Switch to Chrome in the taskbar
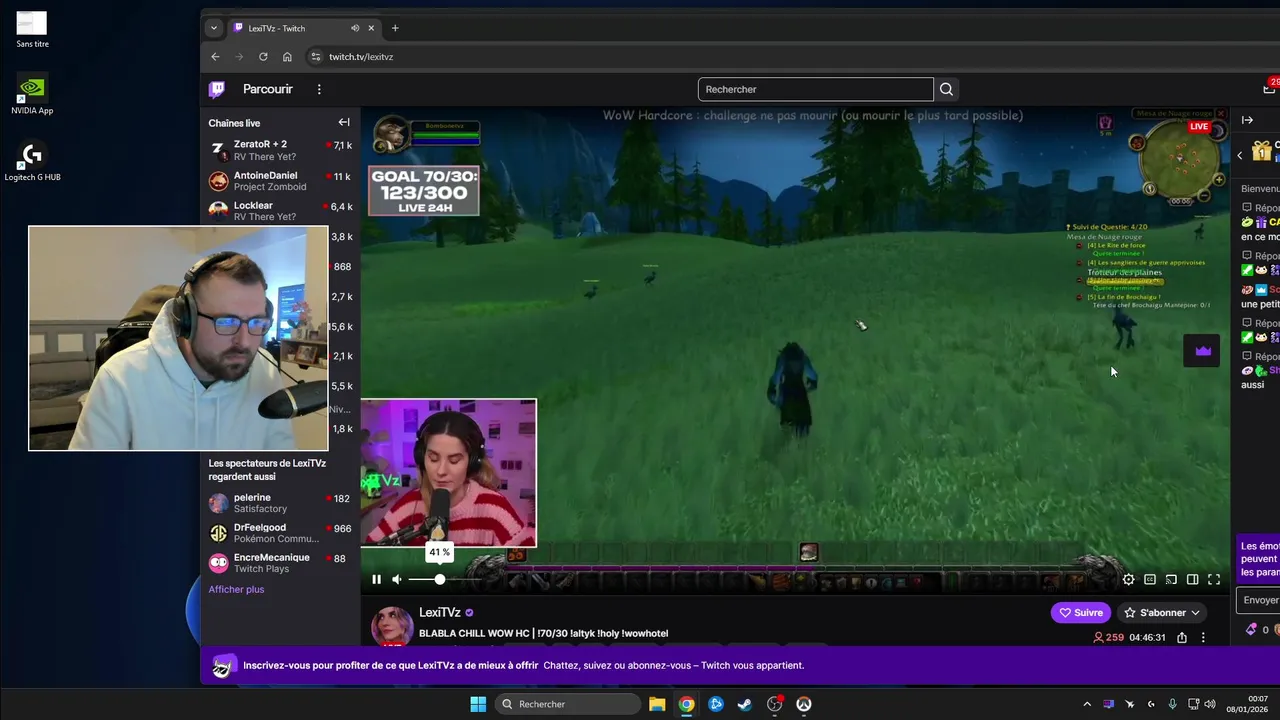The width and height of the screenshot is (1280, 720). tap(686, 704)
